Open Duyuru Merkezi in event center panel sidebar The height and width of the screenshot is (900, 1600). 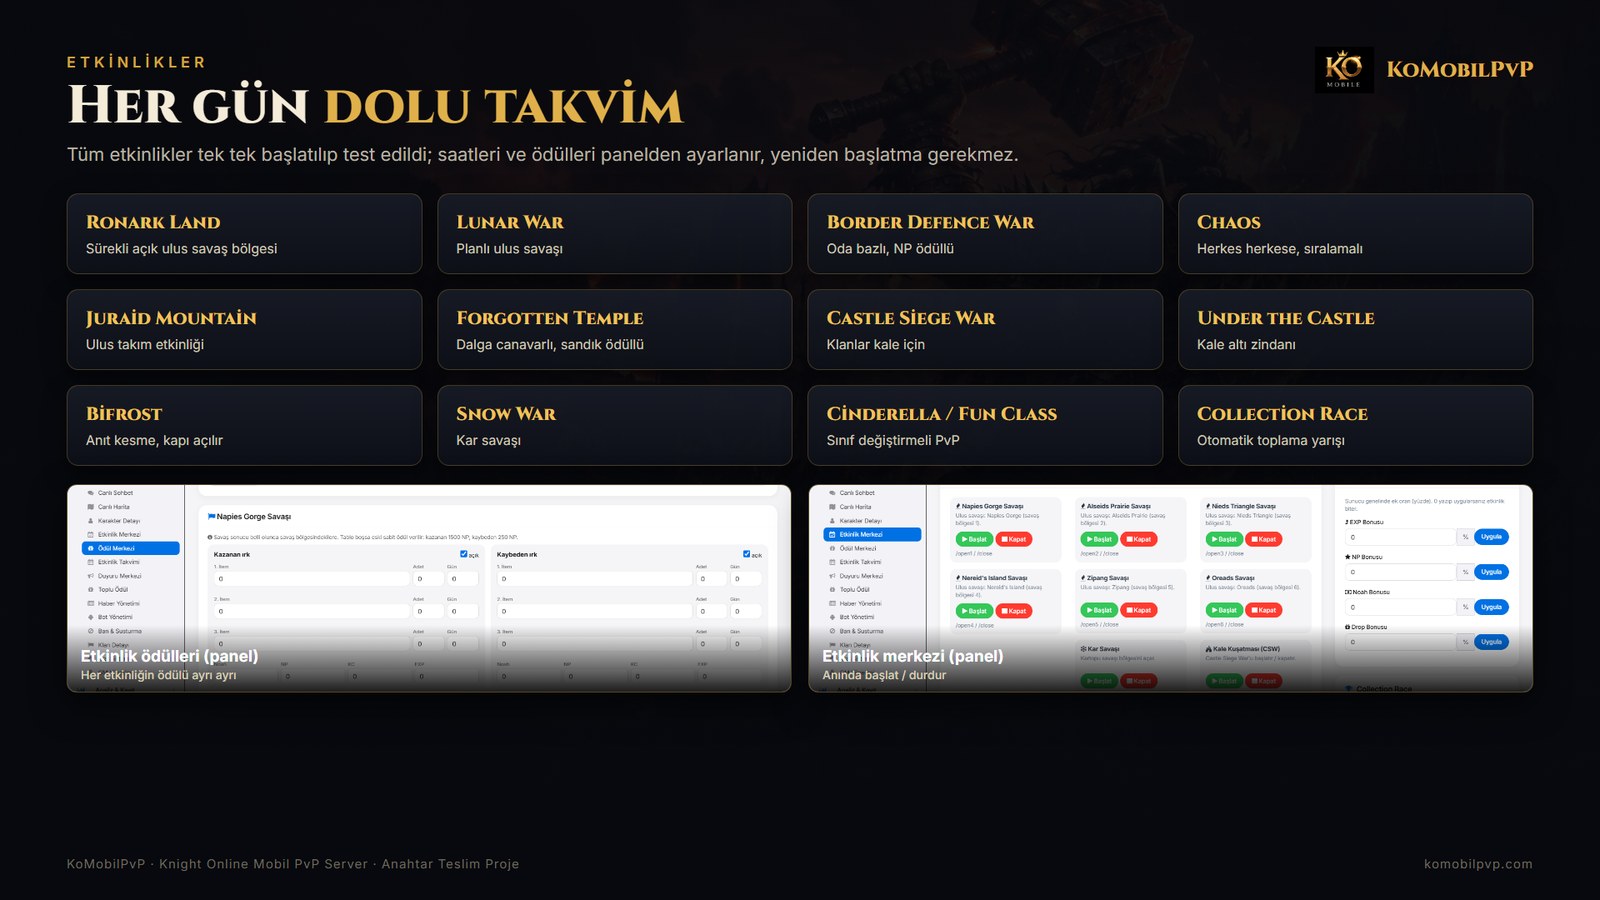pyautogui.click(x=872, y=576)
